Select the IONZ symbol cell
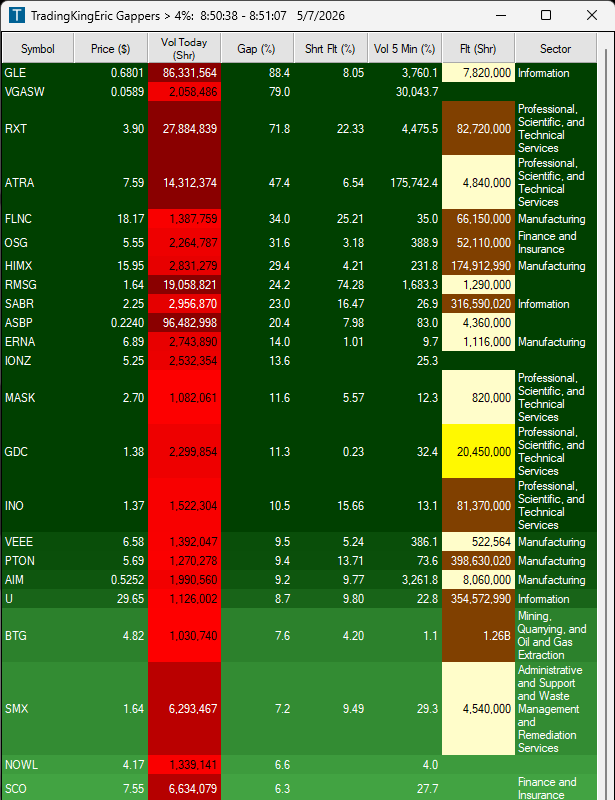This screenshot has height=800, width=615. point(38,361)
